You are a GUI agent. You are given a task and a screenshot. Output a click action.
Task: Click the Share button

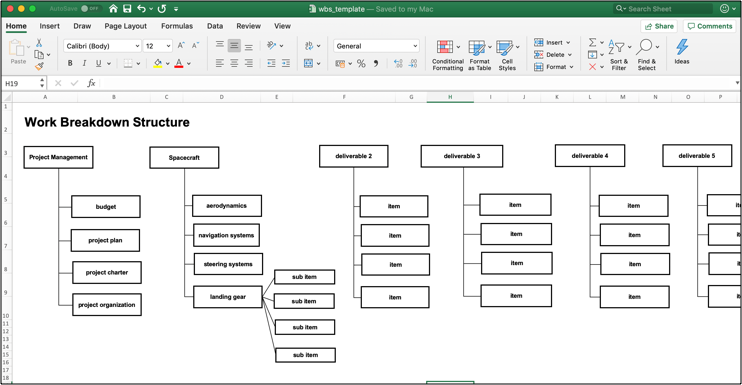pos(659,26)
